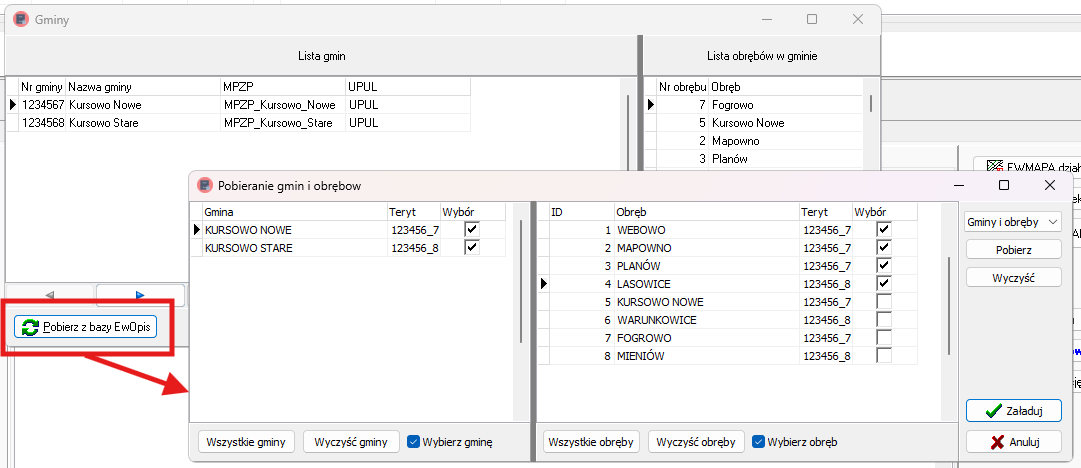Maximize the Pobieranie gmin i obrębów dialog
Screen dimensions: 1081x468
click(x=1004, y=185)
